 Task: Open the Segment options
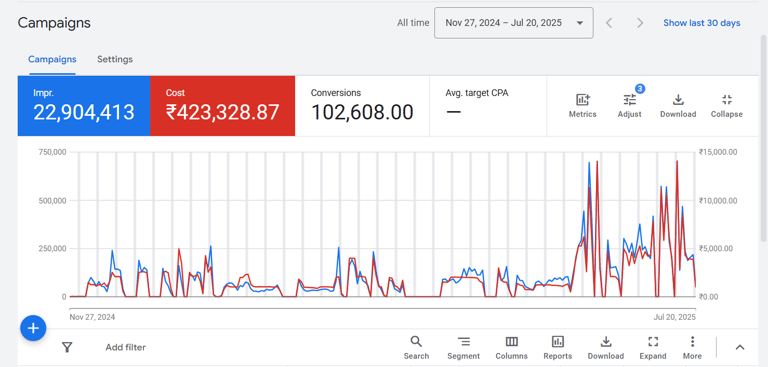[463, 348]
